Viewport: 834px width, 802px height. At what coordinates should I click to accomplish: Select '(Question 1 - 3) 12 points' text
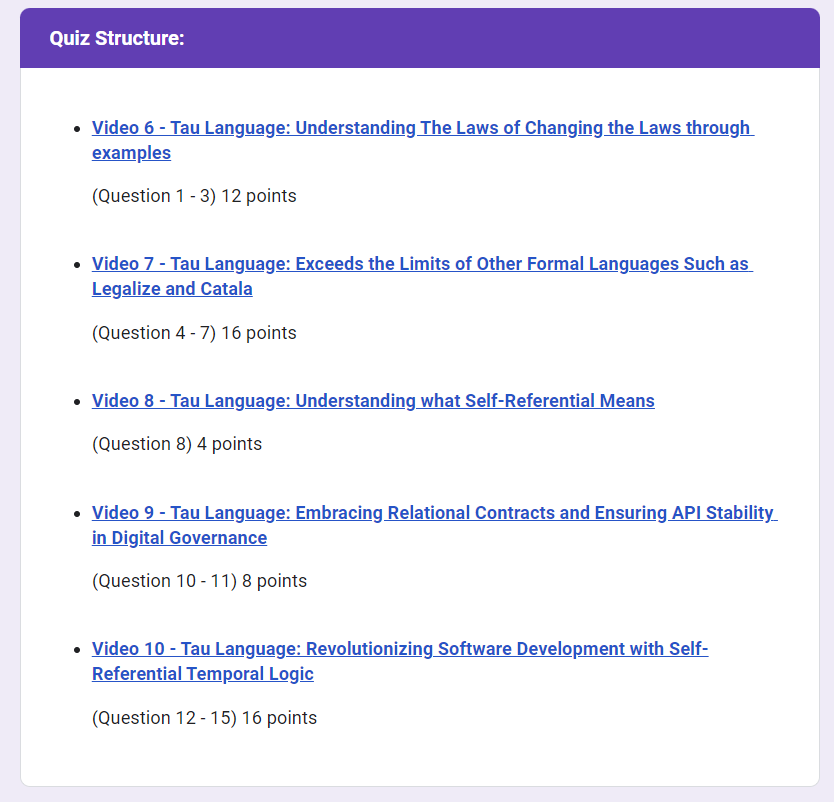tap(194, 196)
